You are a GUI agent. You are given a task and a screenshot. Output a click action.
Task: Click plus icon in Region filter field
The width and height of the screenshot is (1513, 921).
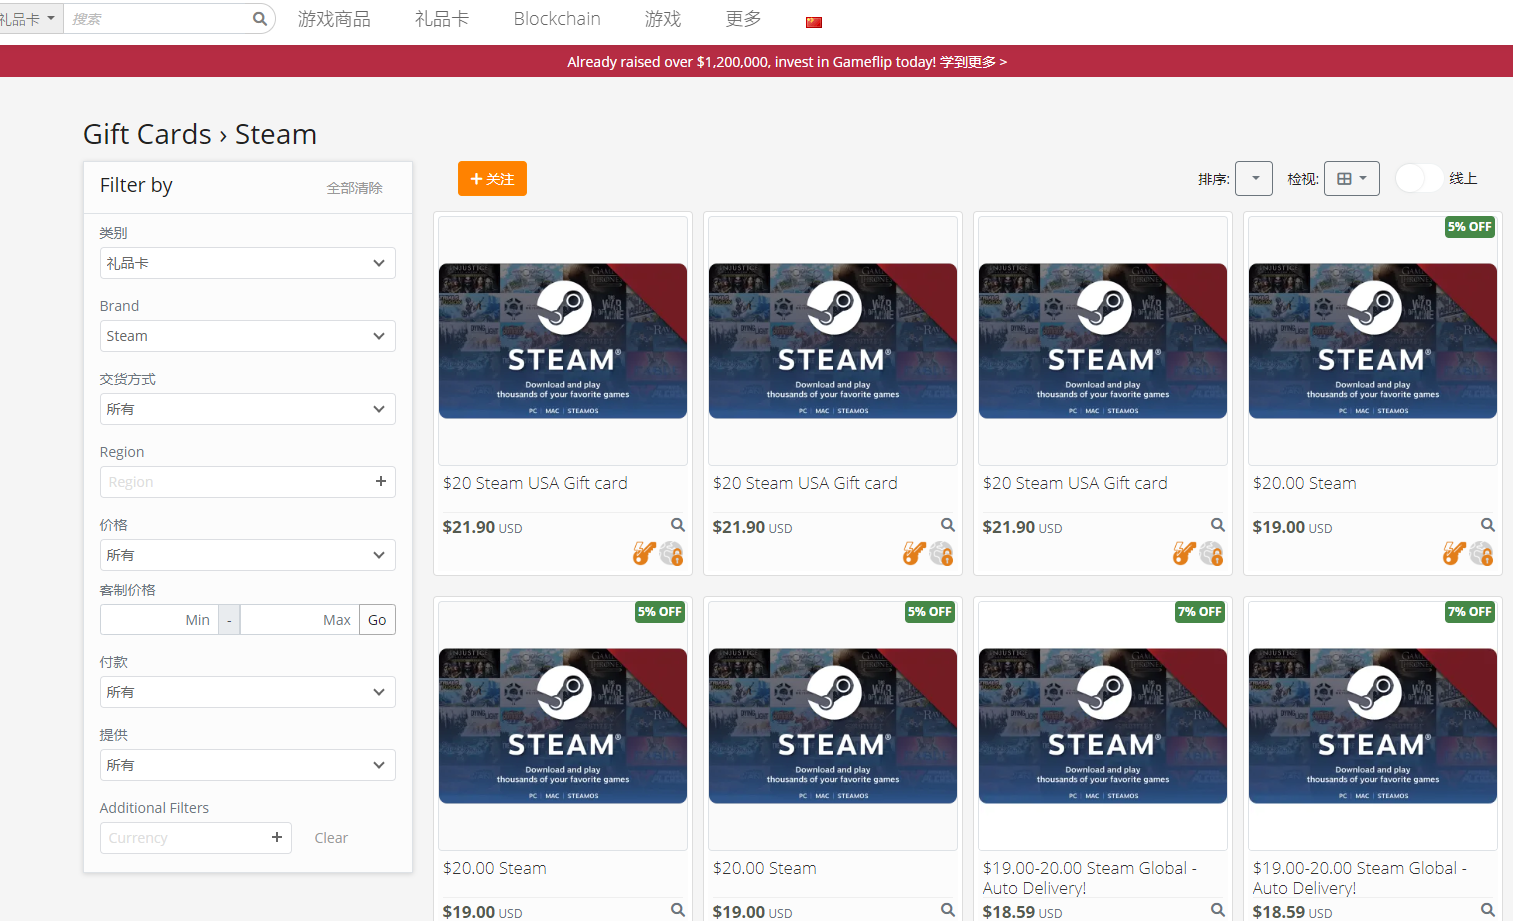[x=380, y=482]
